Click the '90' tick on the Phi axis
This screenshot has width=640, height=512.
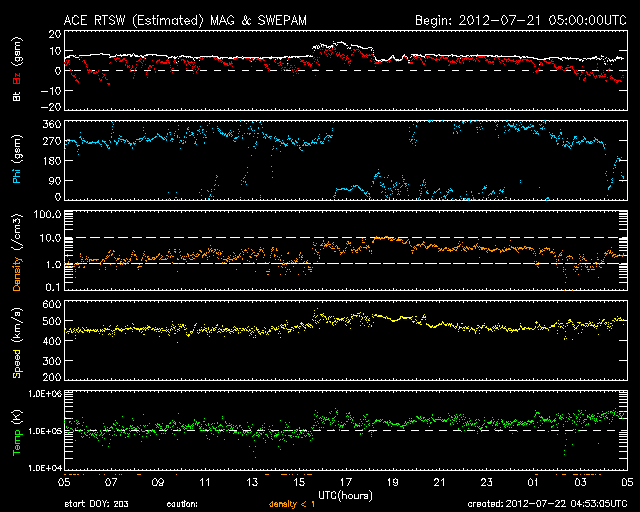point(55,180)
